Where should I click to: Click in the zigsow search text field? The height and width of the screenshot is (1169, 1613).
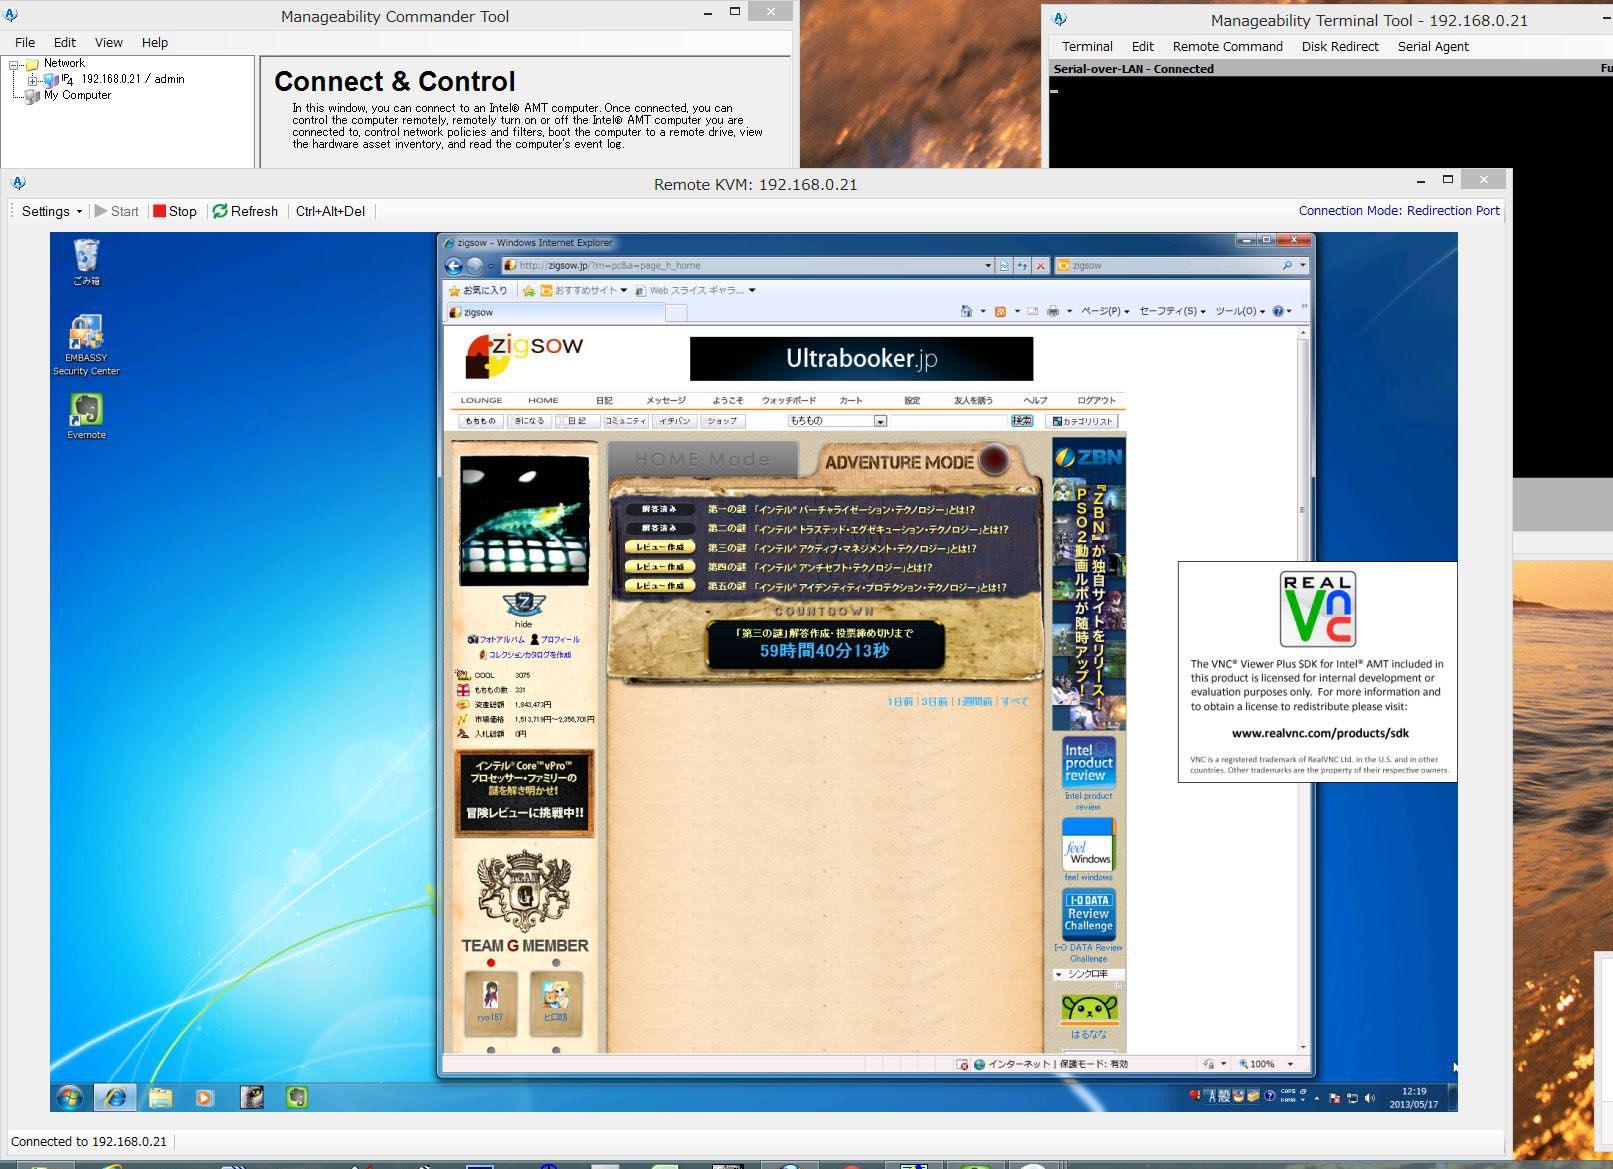(x=947, y=421)
